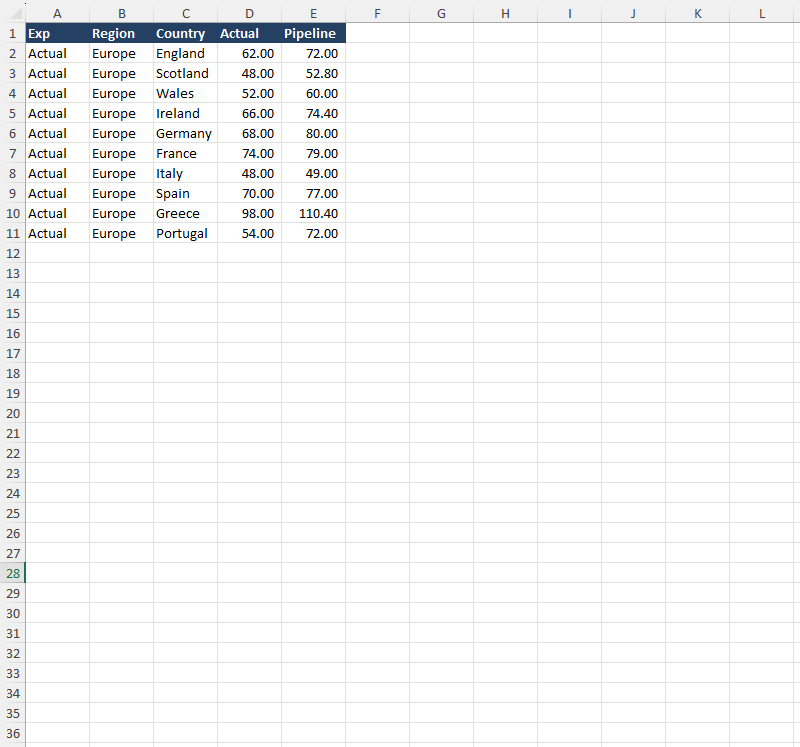Select row 12 header
The width and height of the screenshot is (800, 747).
pyautogui.click(x=13, y=254)
